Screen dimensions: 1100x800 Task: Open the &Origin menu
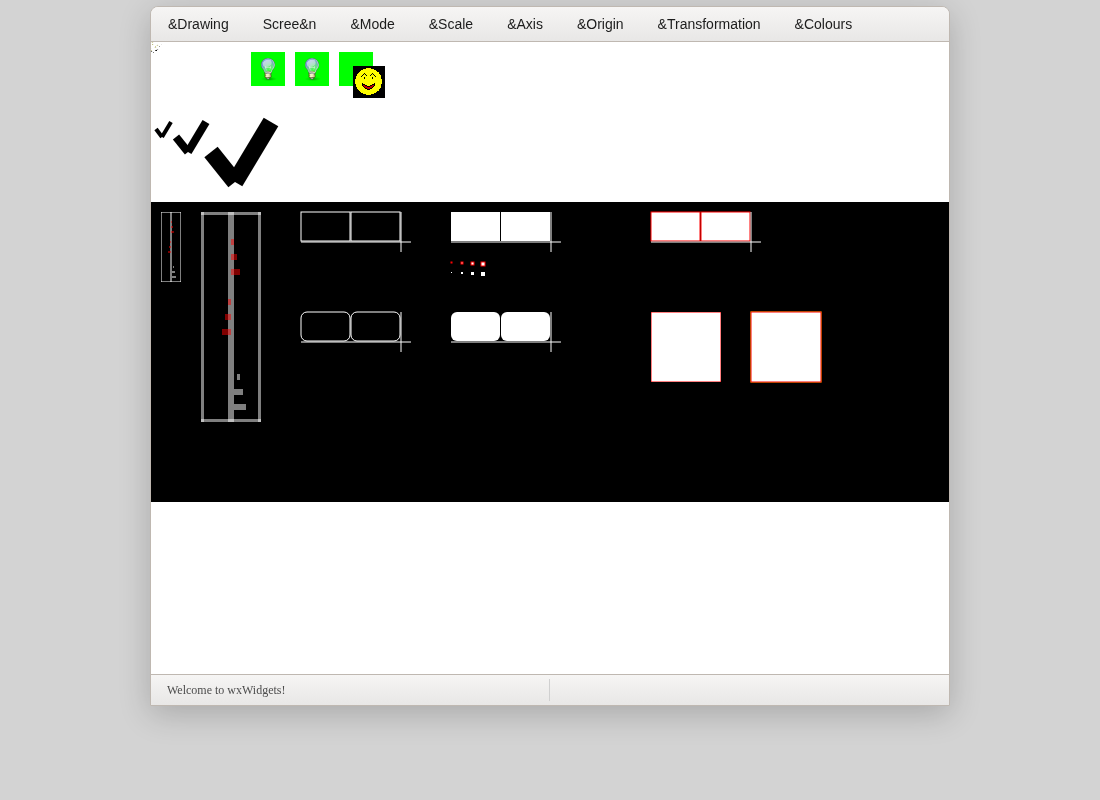coord(600,25)
